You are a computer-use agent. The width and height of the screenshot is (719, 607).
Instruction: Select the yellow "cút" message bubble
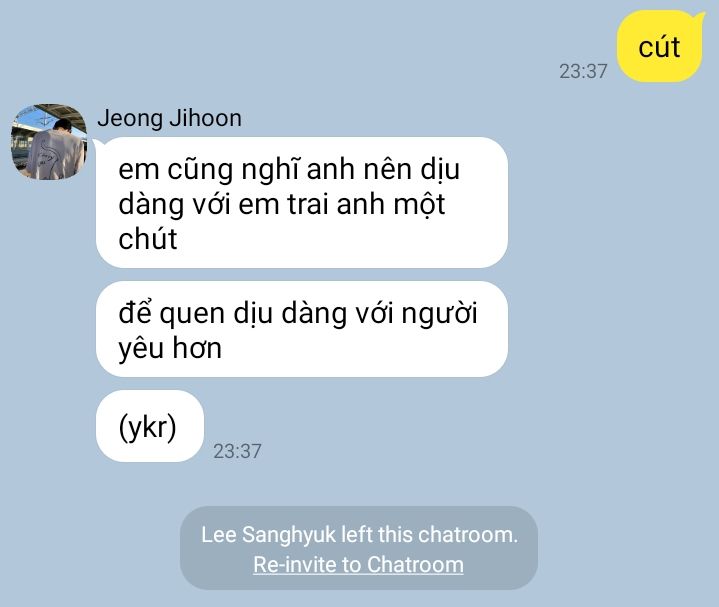[660, 47]
